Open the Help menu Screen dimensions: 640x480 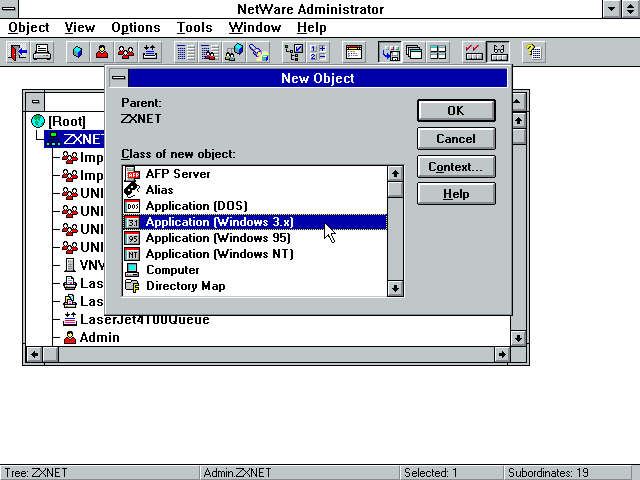312,28
